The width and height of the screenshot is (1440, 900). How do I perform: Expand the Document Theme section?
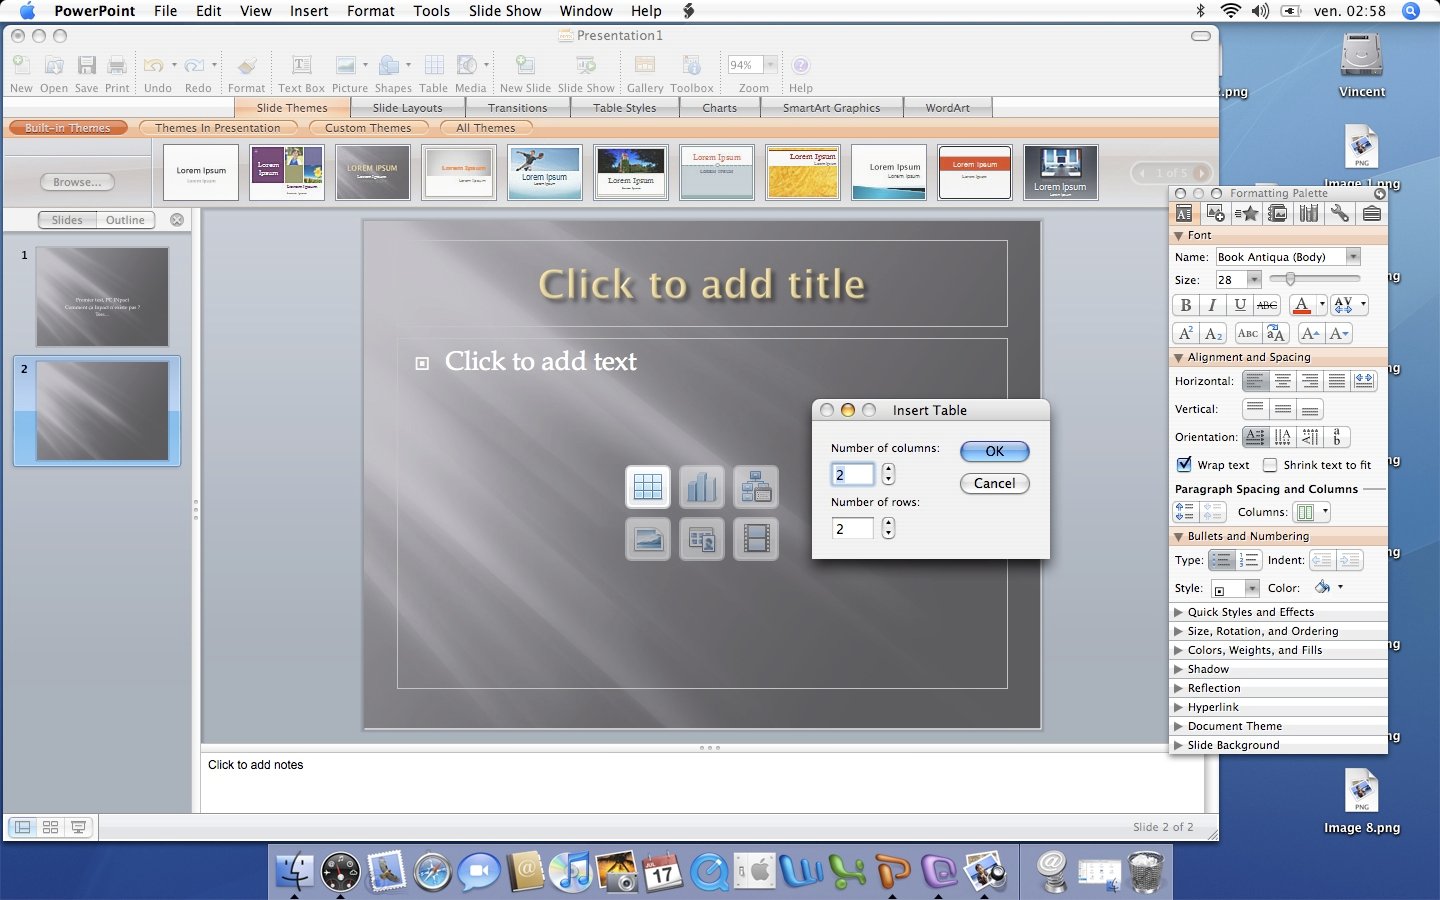pos(1181,726)
